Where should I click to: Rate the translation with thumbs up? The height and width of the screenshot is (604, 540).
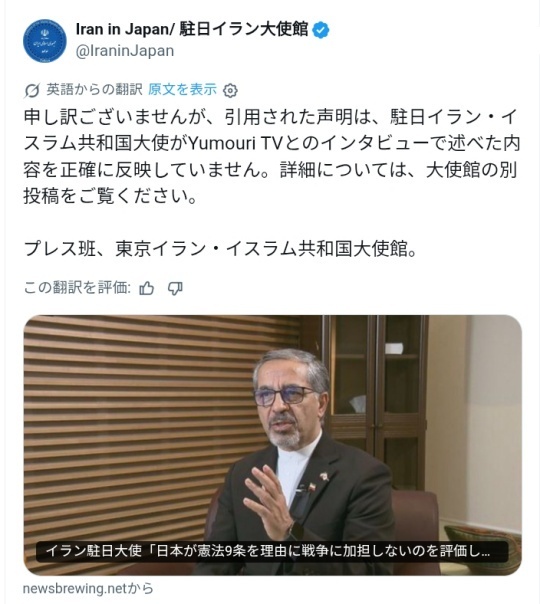pos(146,288)
